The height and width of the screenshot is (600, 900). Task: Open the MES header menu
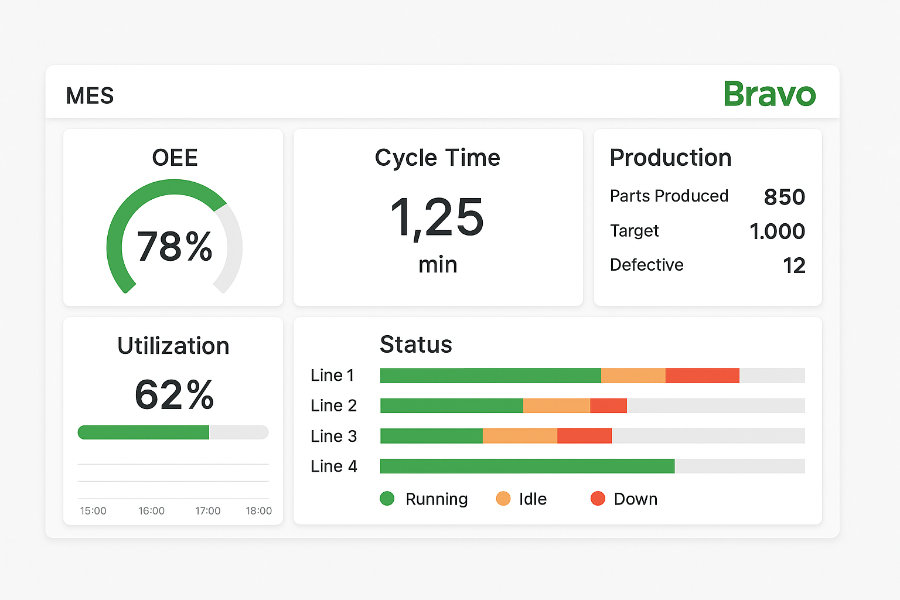[x=89, y=96]
